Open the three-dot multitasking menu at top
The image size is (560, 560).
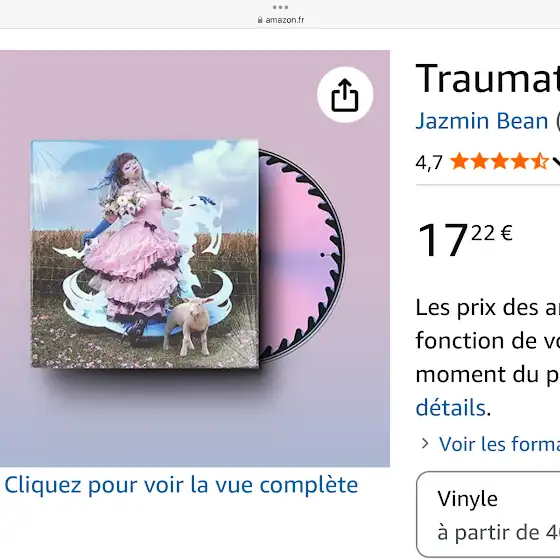click(x=280, y=7)
